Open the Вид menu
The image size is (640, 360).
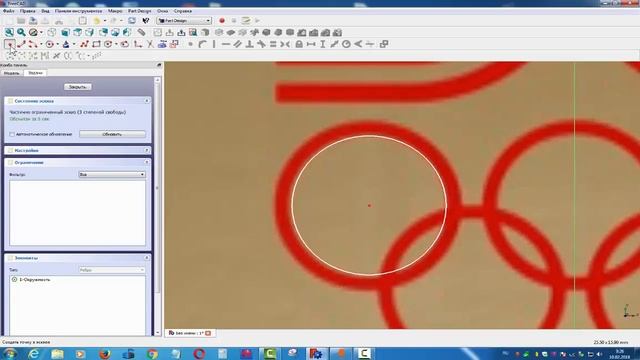coord(45,11)
